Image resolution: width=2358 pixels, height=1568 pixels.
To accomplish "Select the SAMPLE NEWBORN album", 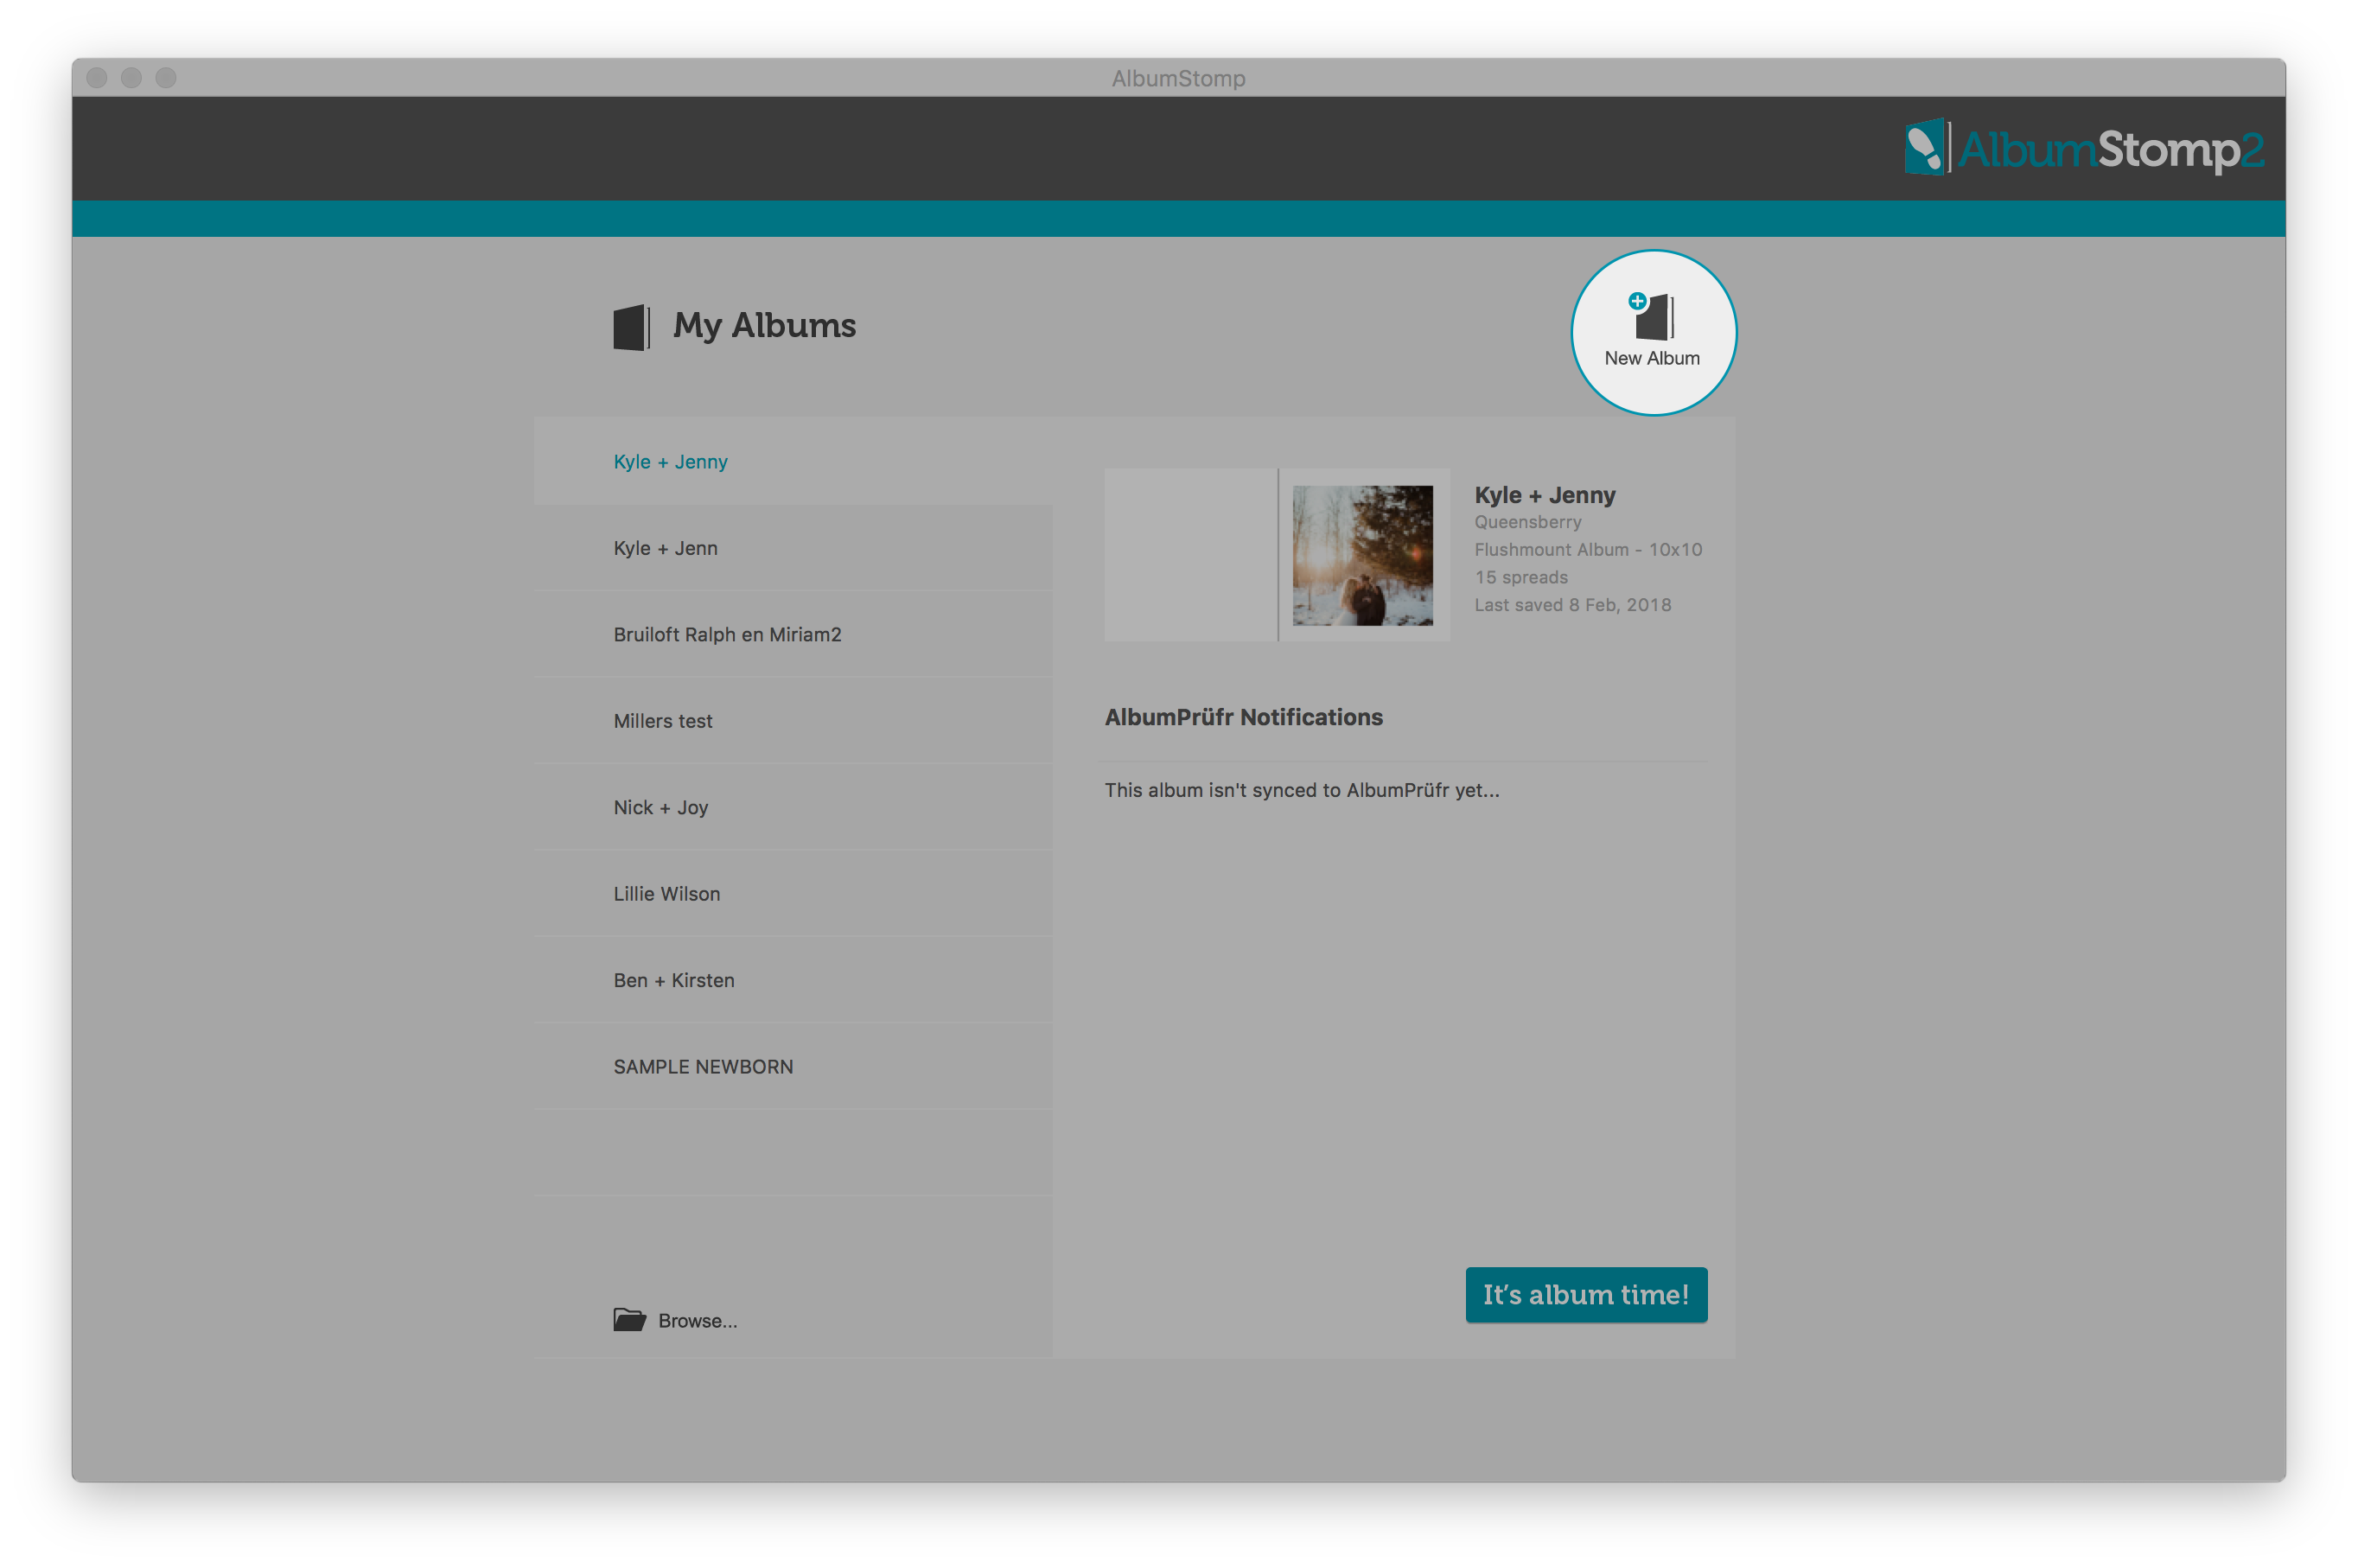I will point(794,1067).
